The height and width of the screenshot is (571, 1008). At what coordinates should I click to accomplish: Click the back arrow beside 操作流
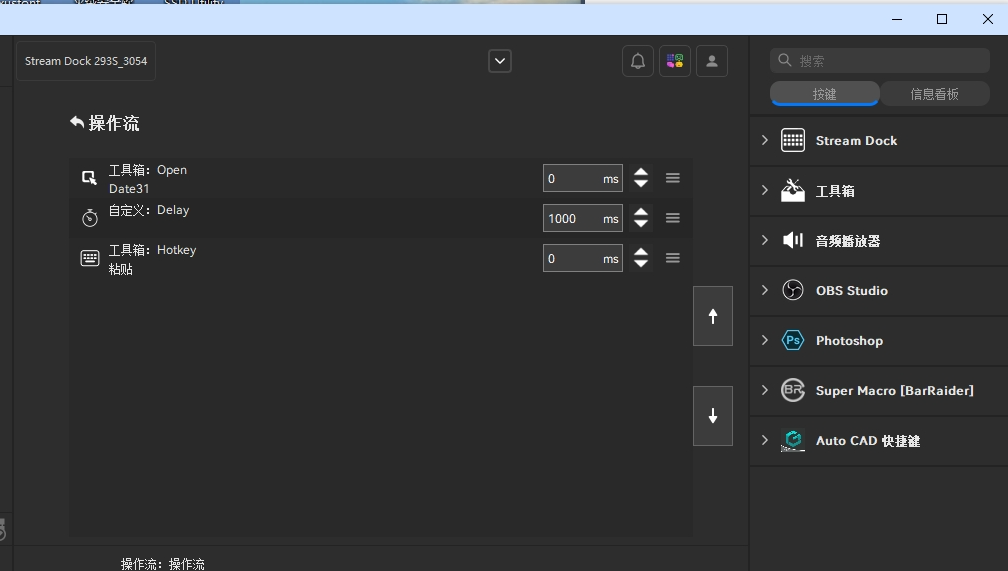[x=77, y=122]
